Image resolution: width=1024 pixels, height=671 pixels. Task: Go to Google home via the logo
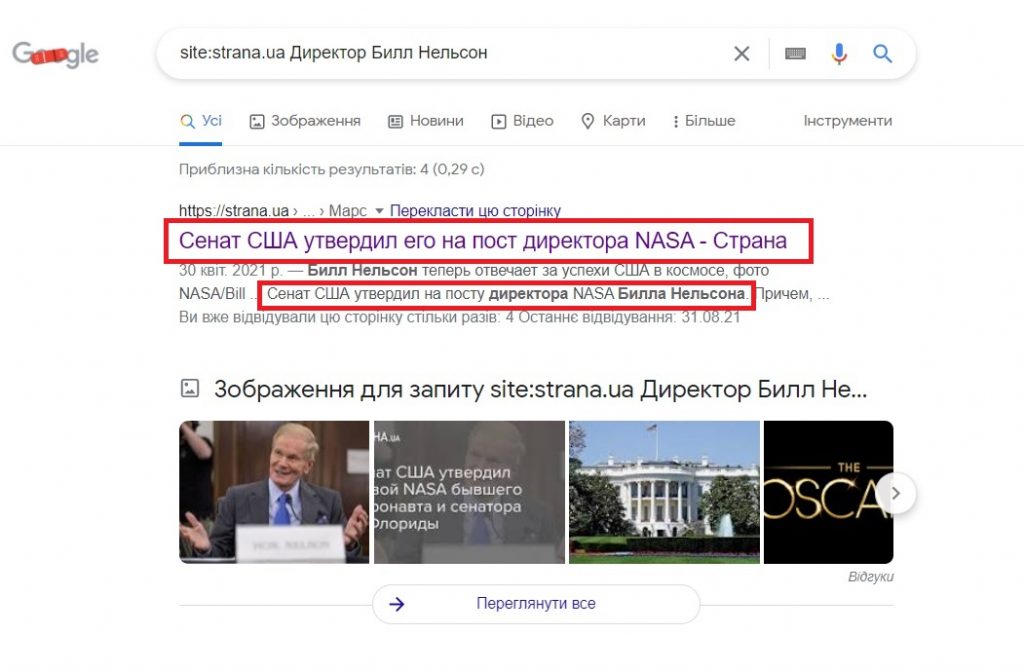56,54
